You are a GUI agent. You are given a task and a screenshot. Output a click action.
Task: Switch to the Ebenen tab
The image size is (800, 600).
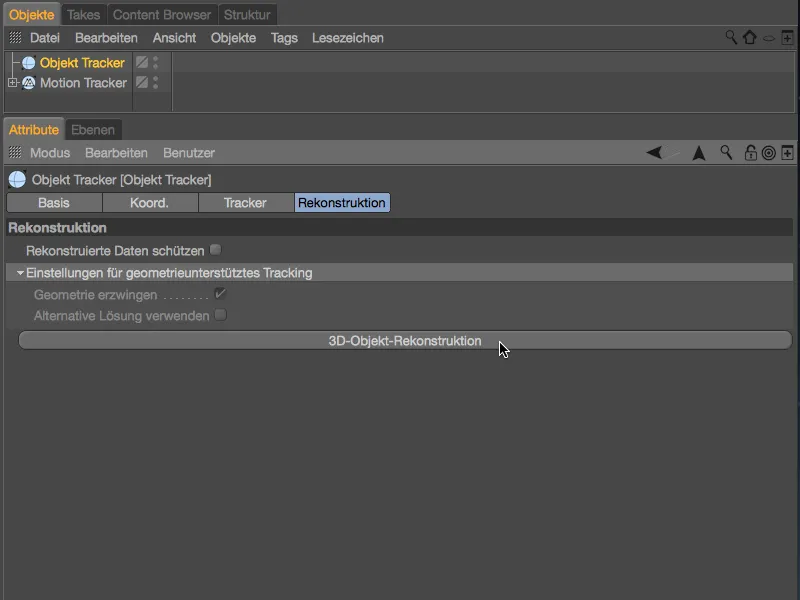[93, 130]
